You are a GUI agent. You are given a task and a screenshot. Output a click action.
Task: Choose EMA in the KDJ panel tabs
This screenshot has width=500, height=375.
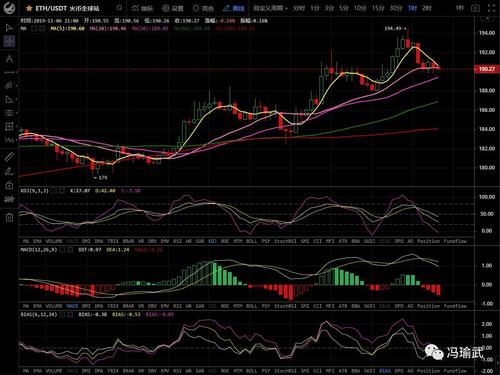coord(37,241)
